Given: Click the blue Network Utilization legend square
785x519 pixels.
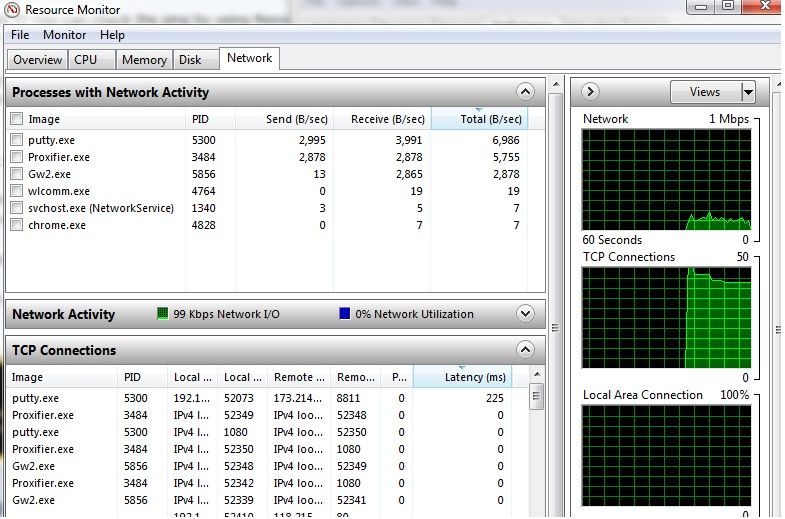Looking at the screenshot, I should [345, 314].
